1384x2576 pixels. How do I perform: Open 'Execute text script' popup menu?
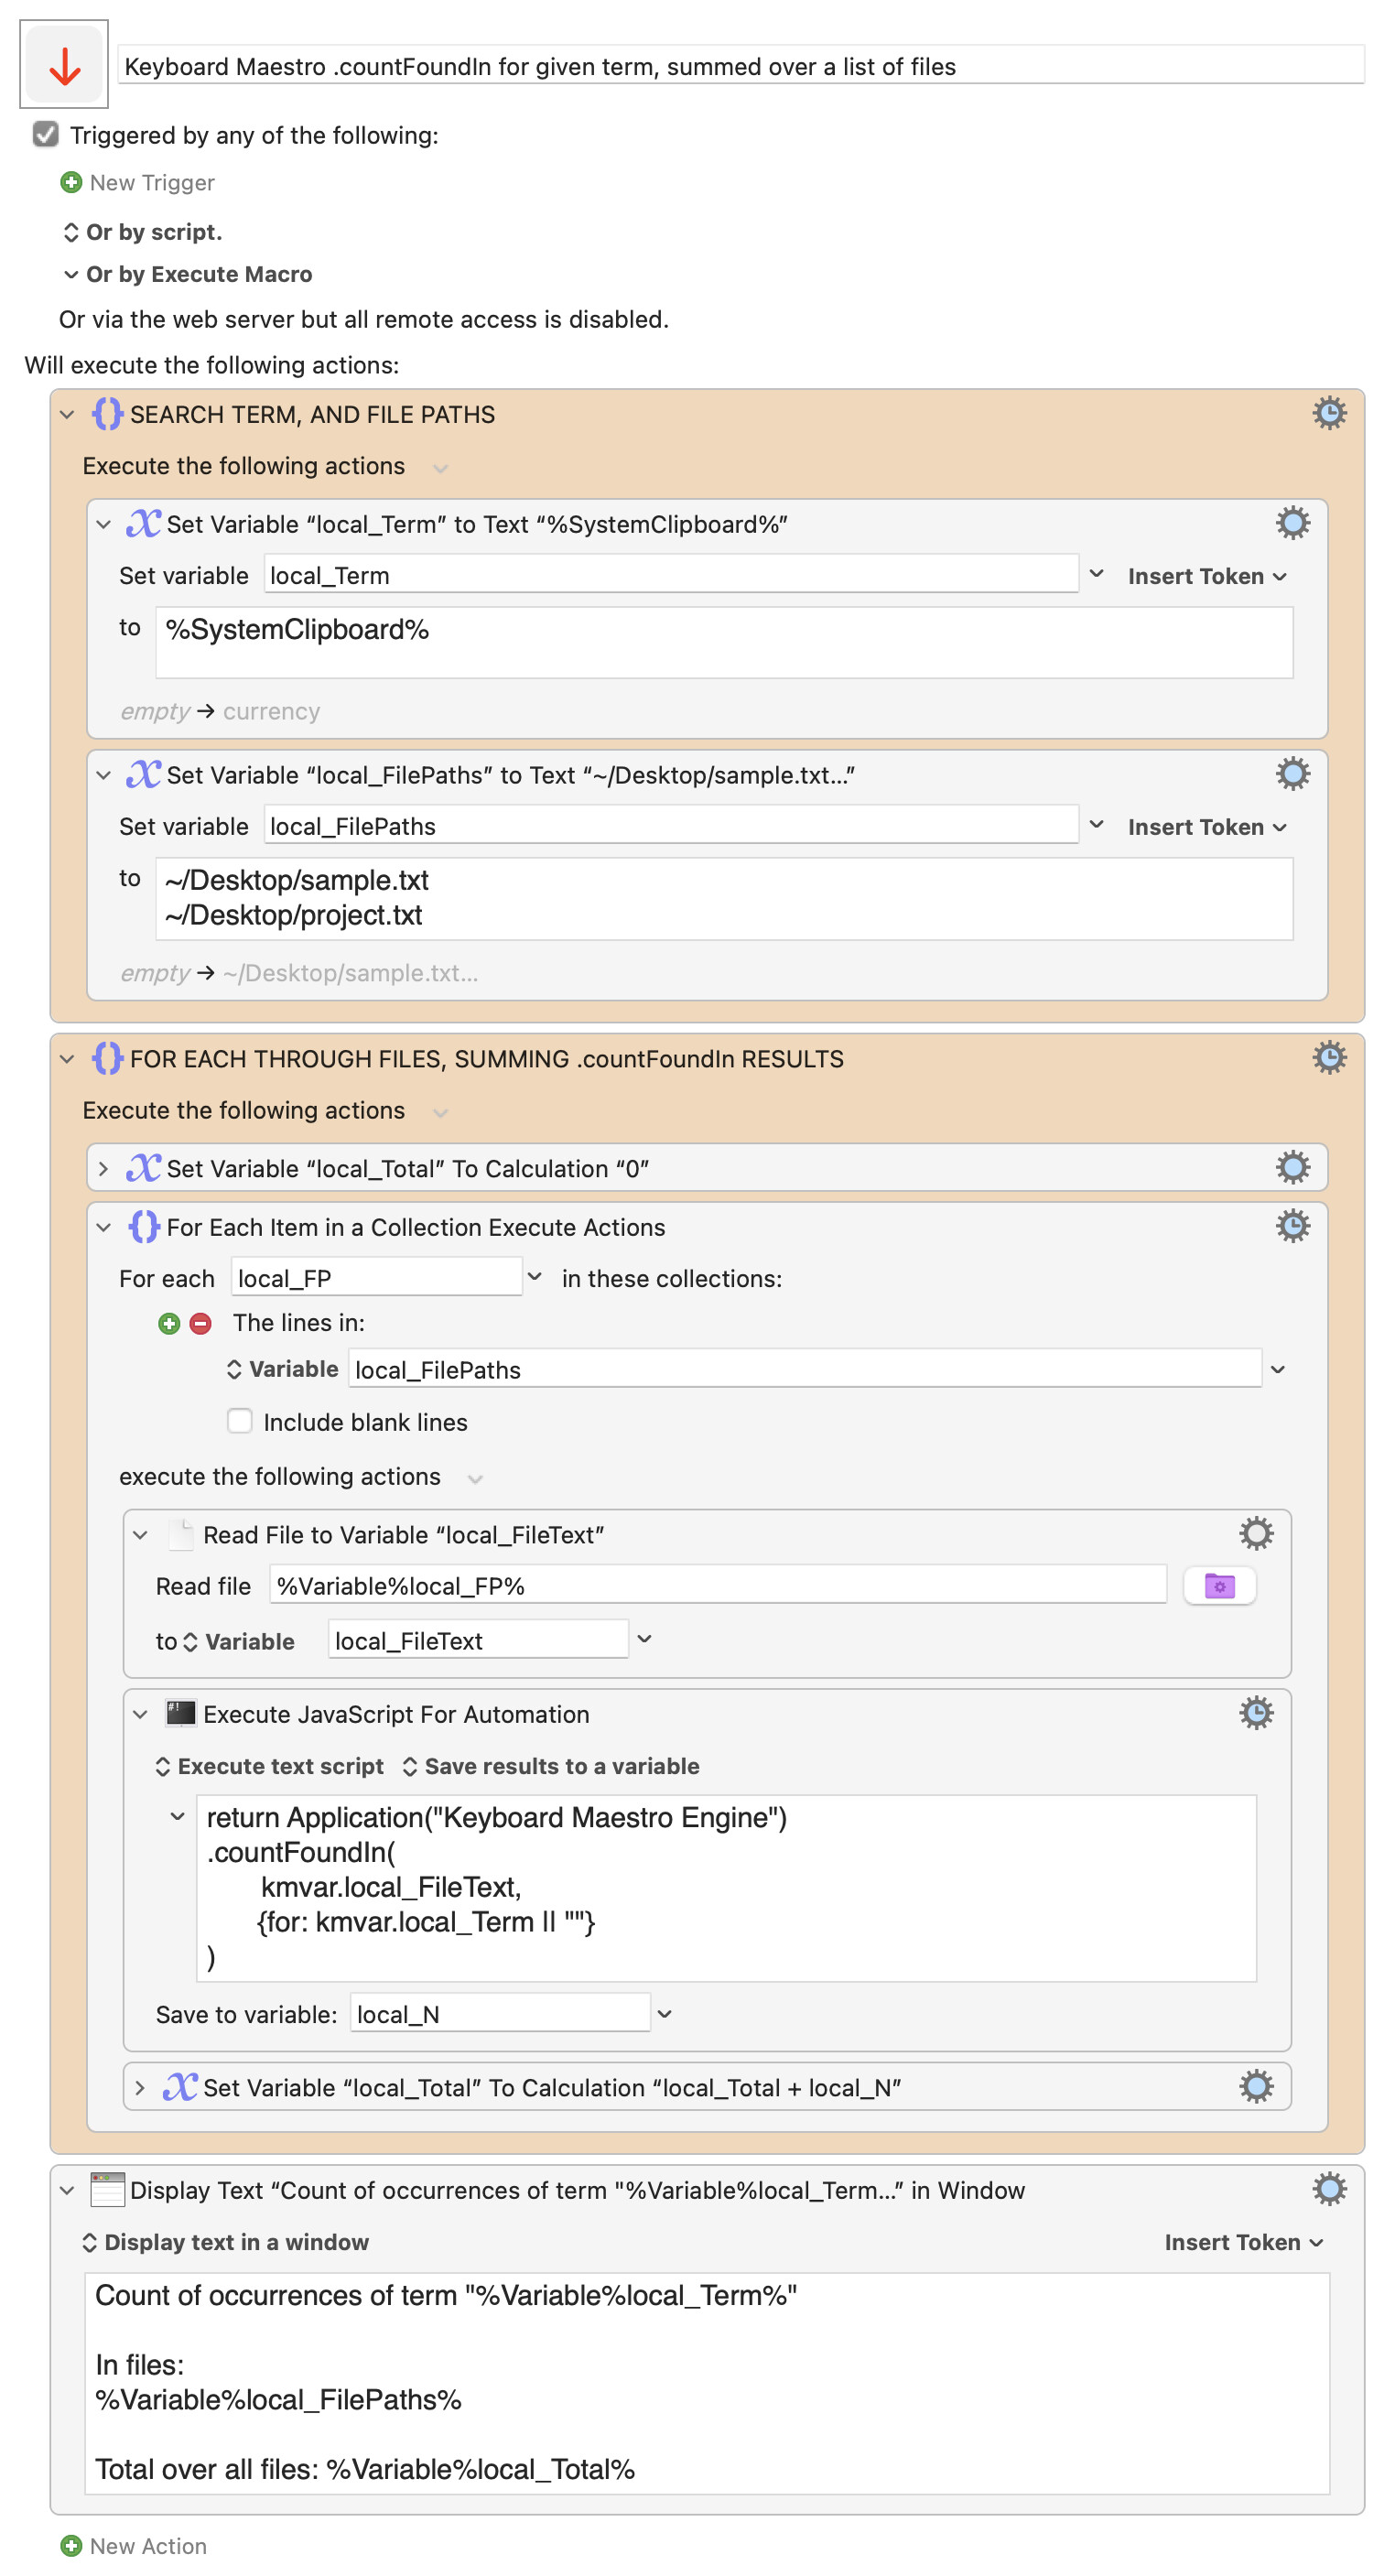[269, 1766]
